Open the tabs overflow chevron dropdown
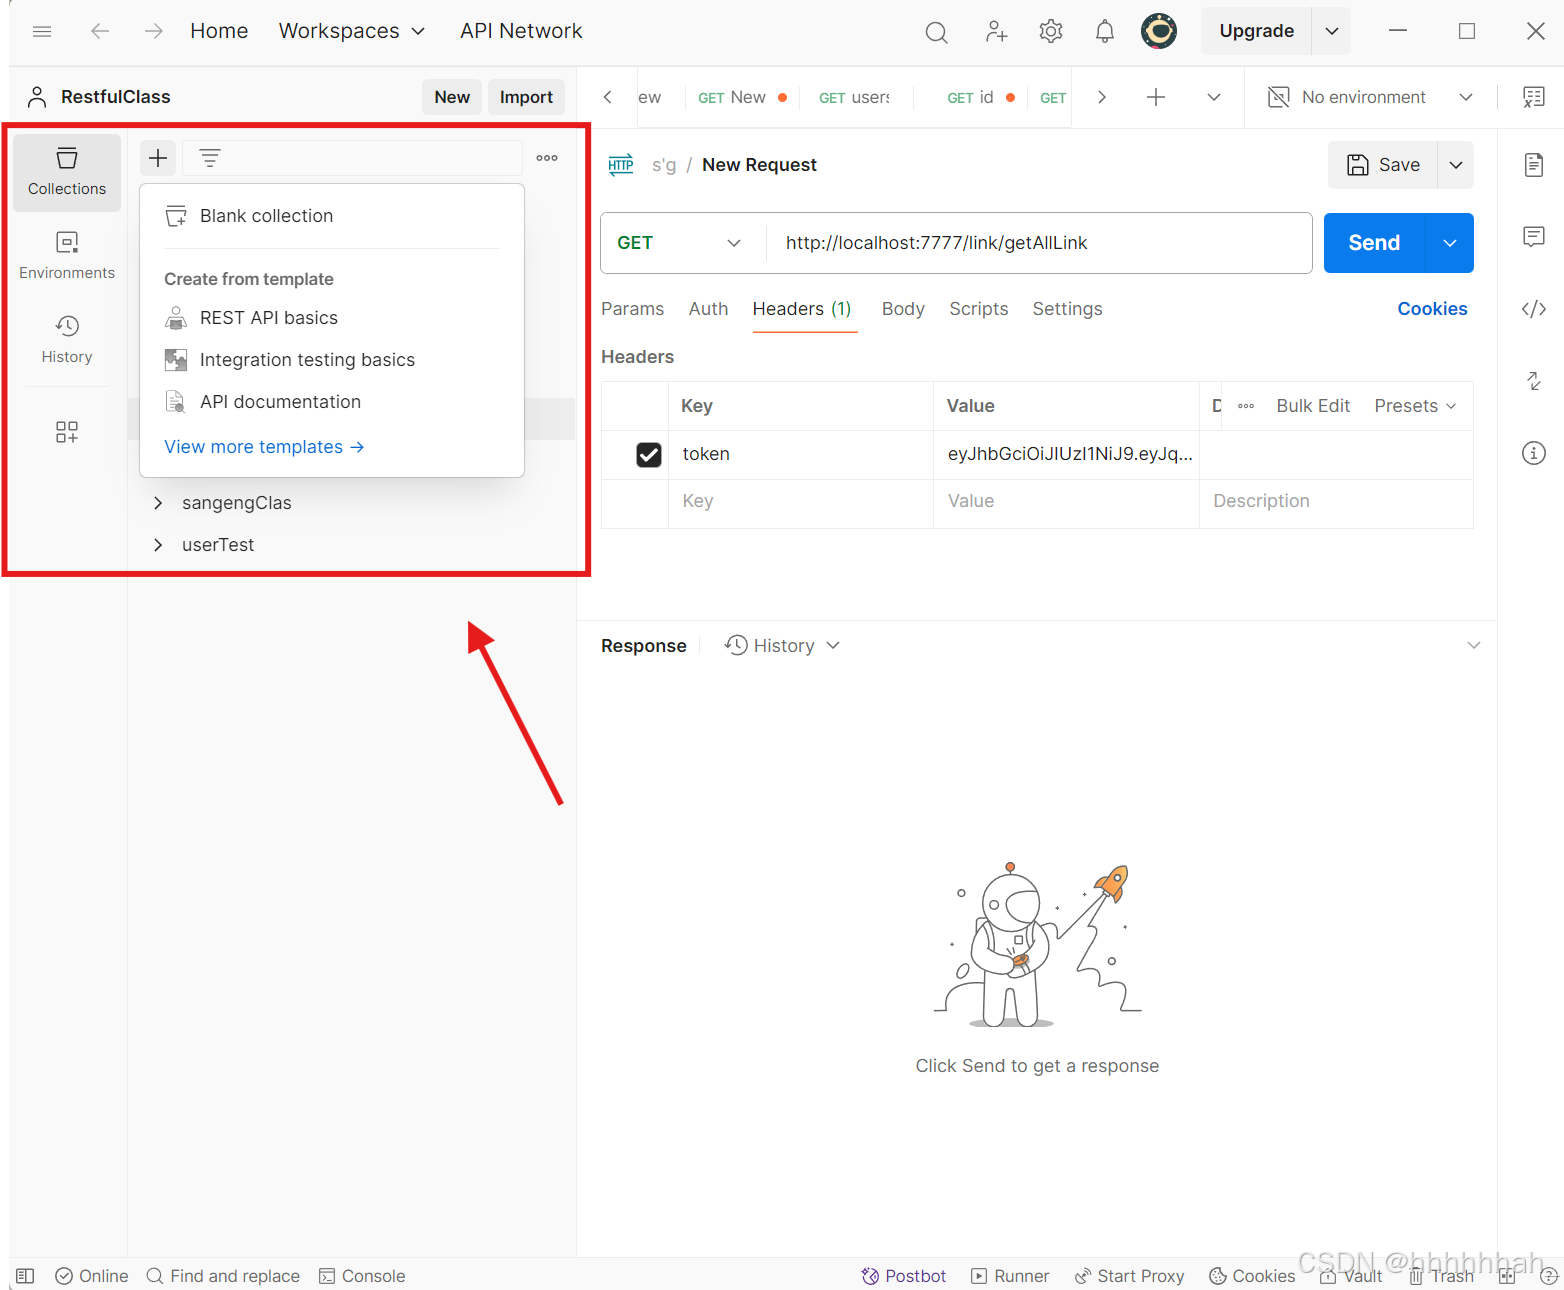The width and height of the screenshot is (1564, 1290). tap(1214, 97)
